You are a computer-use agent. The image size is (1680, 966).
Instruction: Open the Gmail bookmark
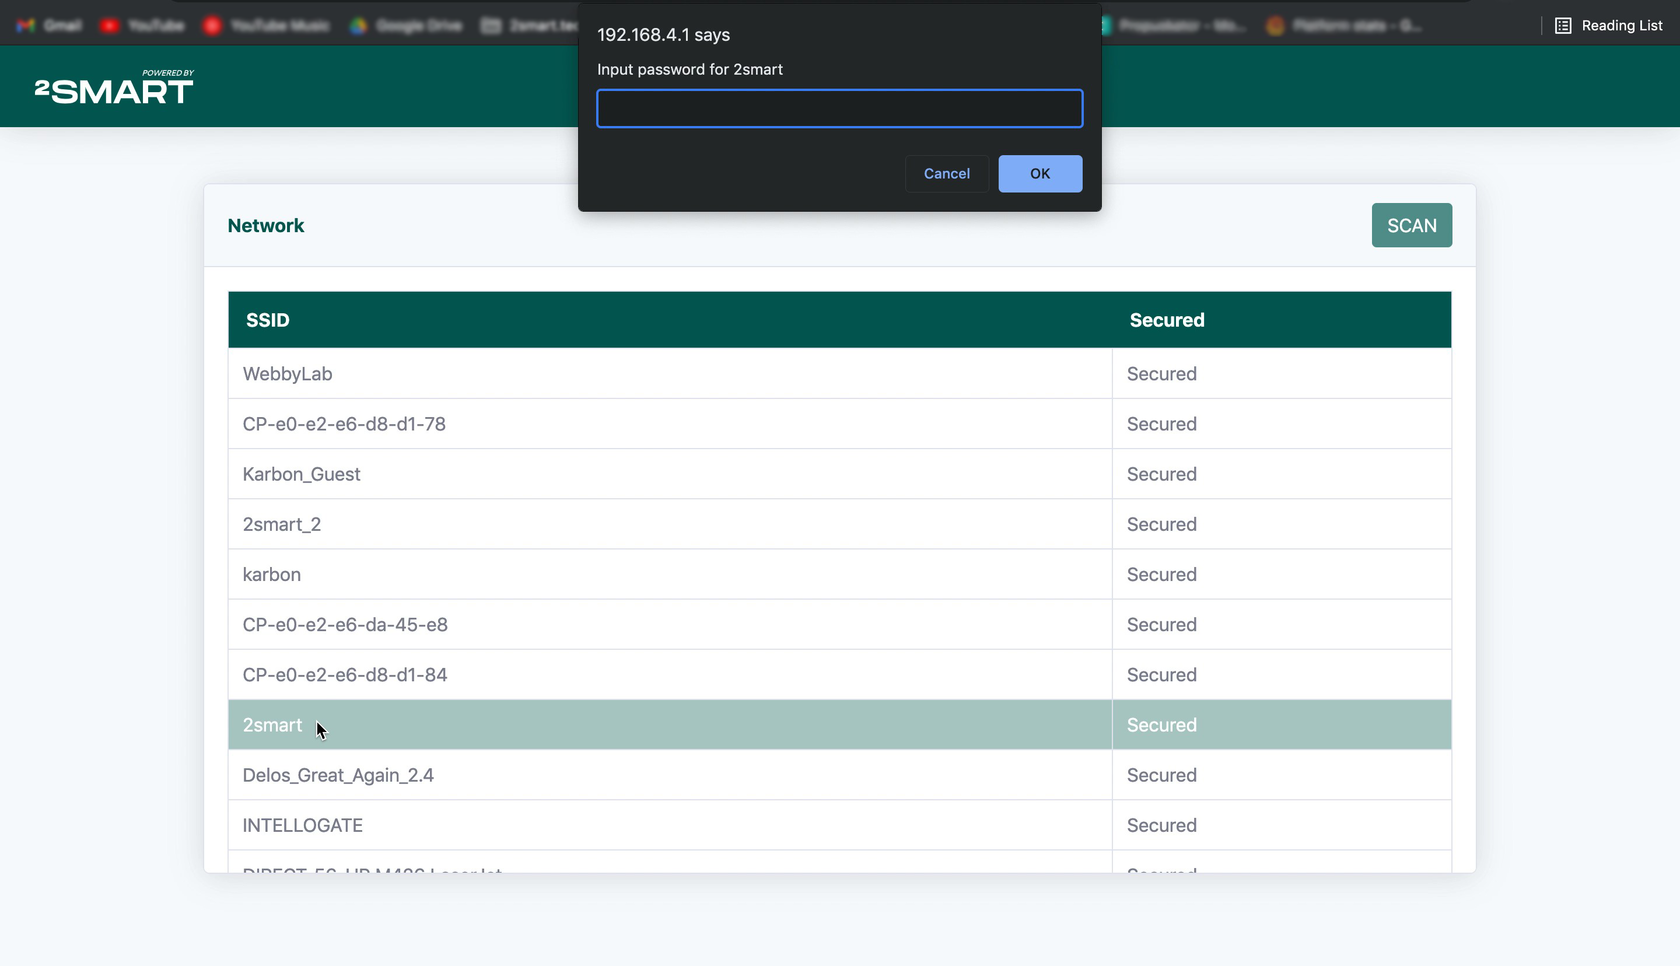coord(49,25)
